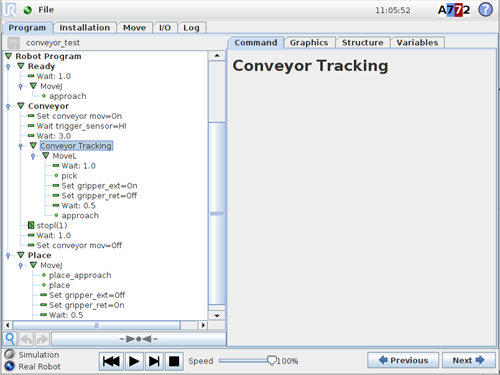The width and height of the screenshot is (500, 375).
Task: Start the program with the play button
Action: click(x=134, y=361)
